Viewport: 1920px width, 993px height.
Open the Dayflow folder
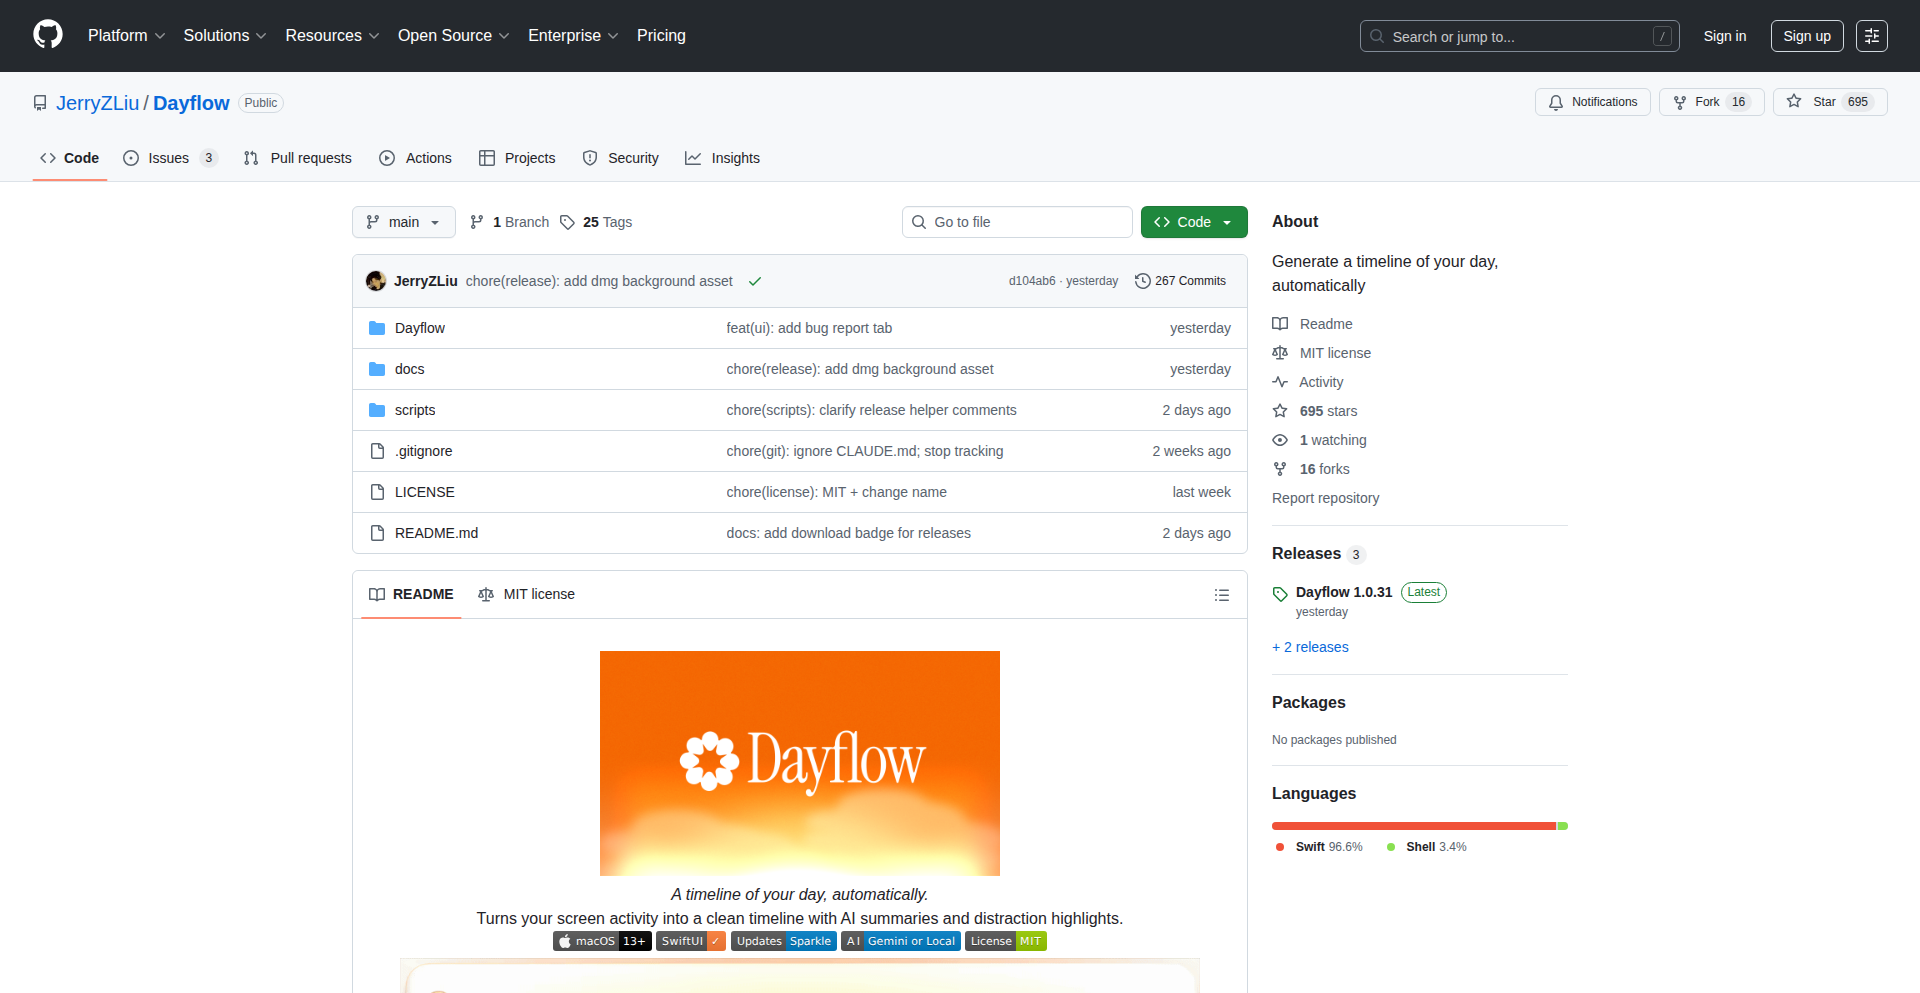pyautogui.click(x=420, y=328)
